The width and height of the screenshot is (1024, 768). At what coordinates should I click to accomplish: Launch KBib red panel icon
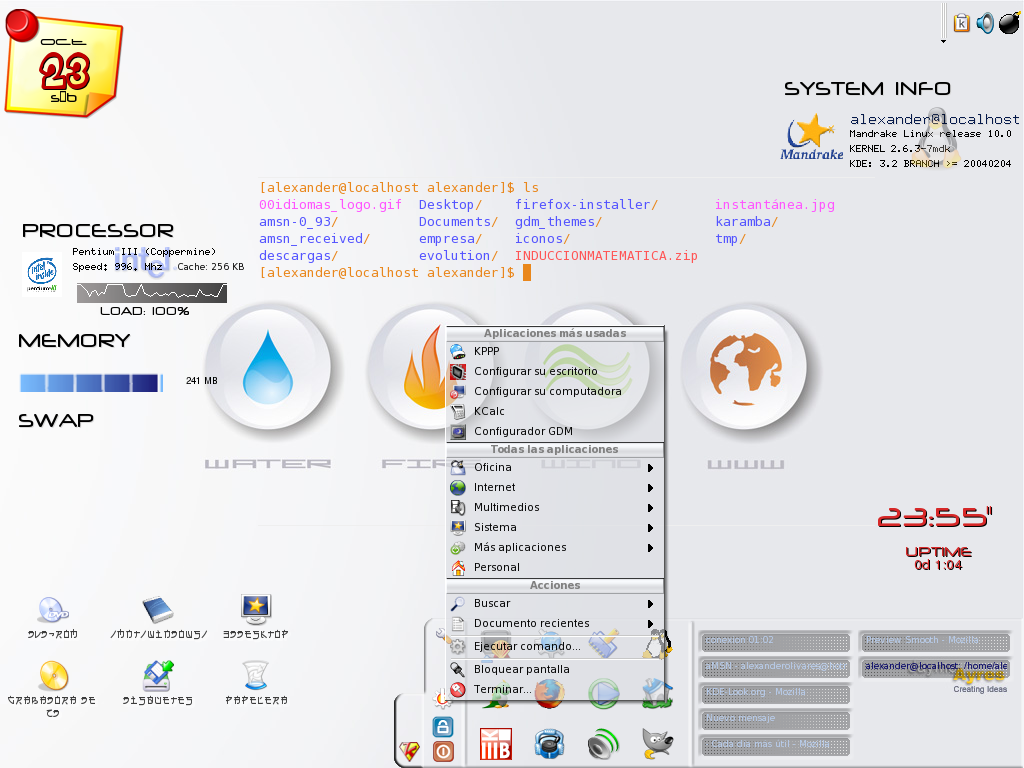(x=496, y=744)
